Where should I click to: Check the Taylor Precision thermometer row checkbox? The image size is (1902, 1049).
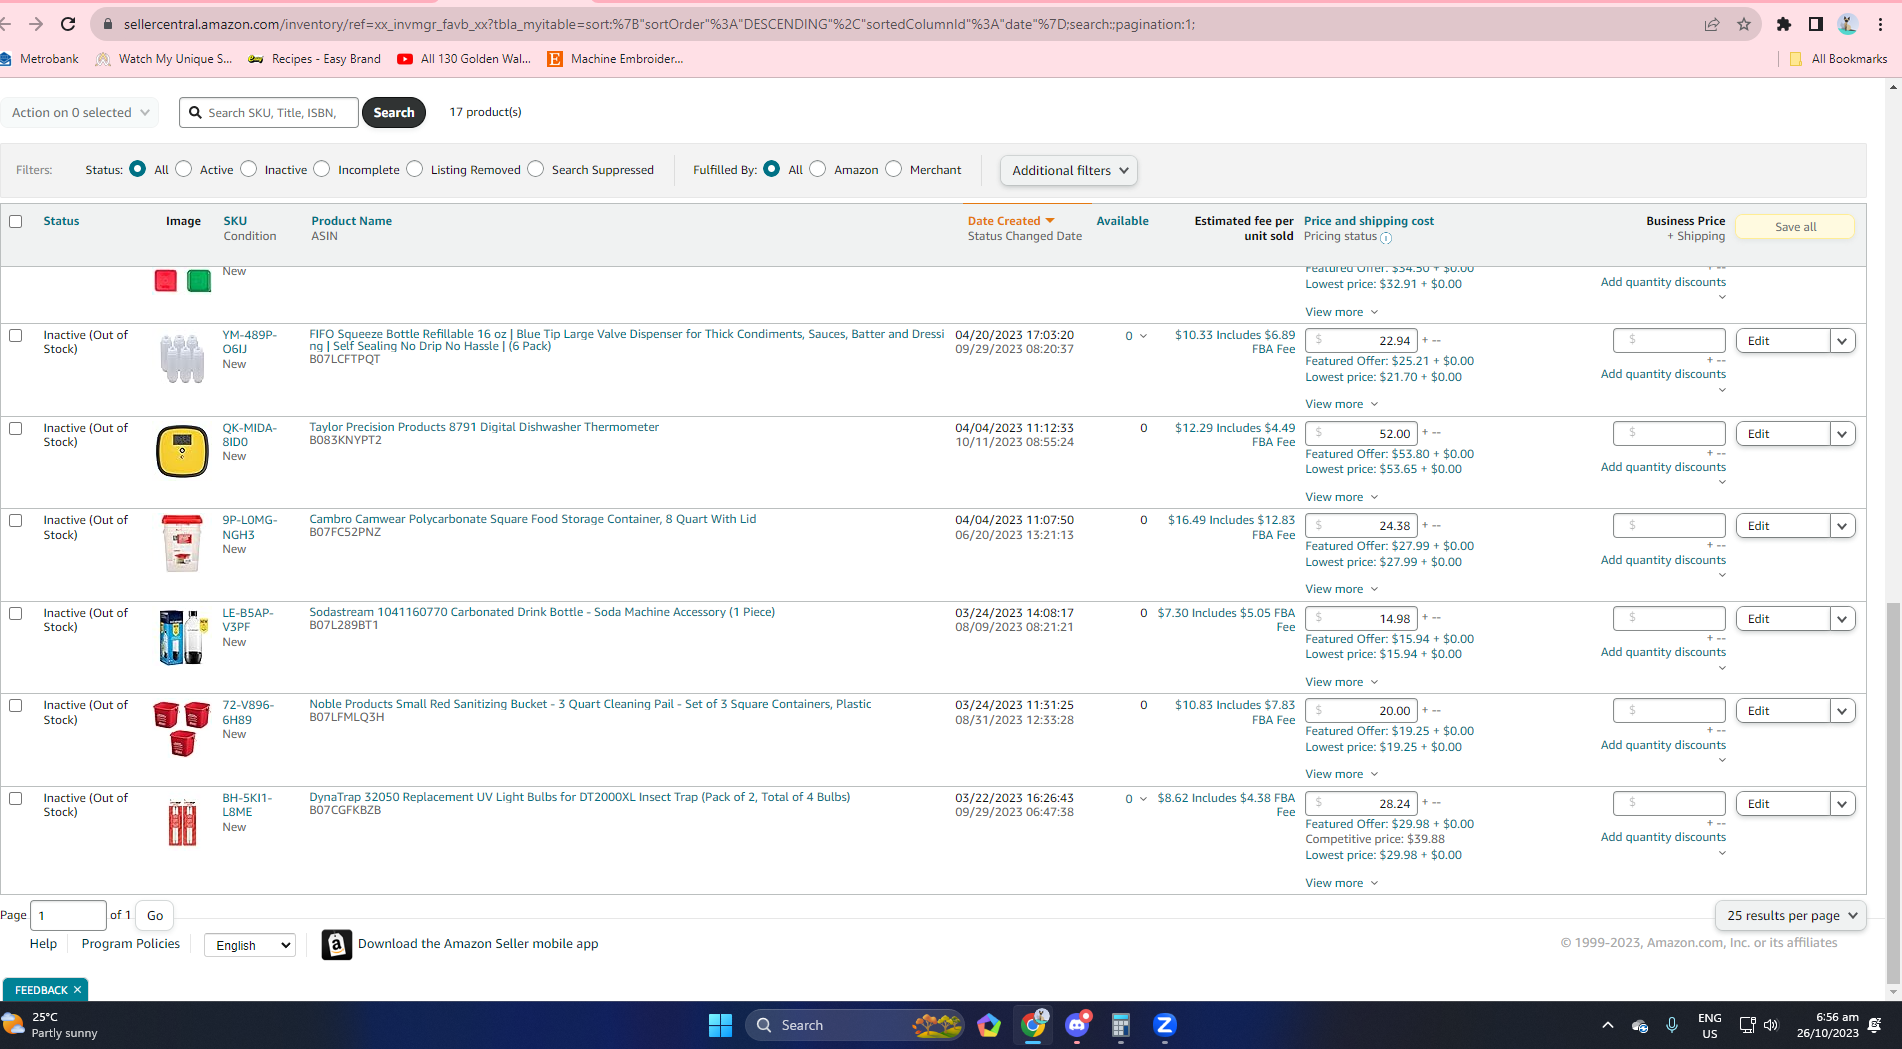tap(16, 428)
